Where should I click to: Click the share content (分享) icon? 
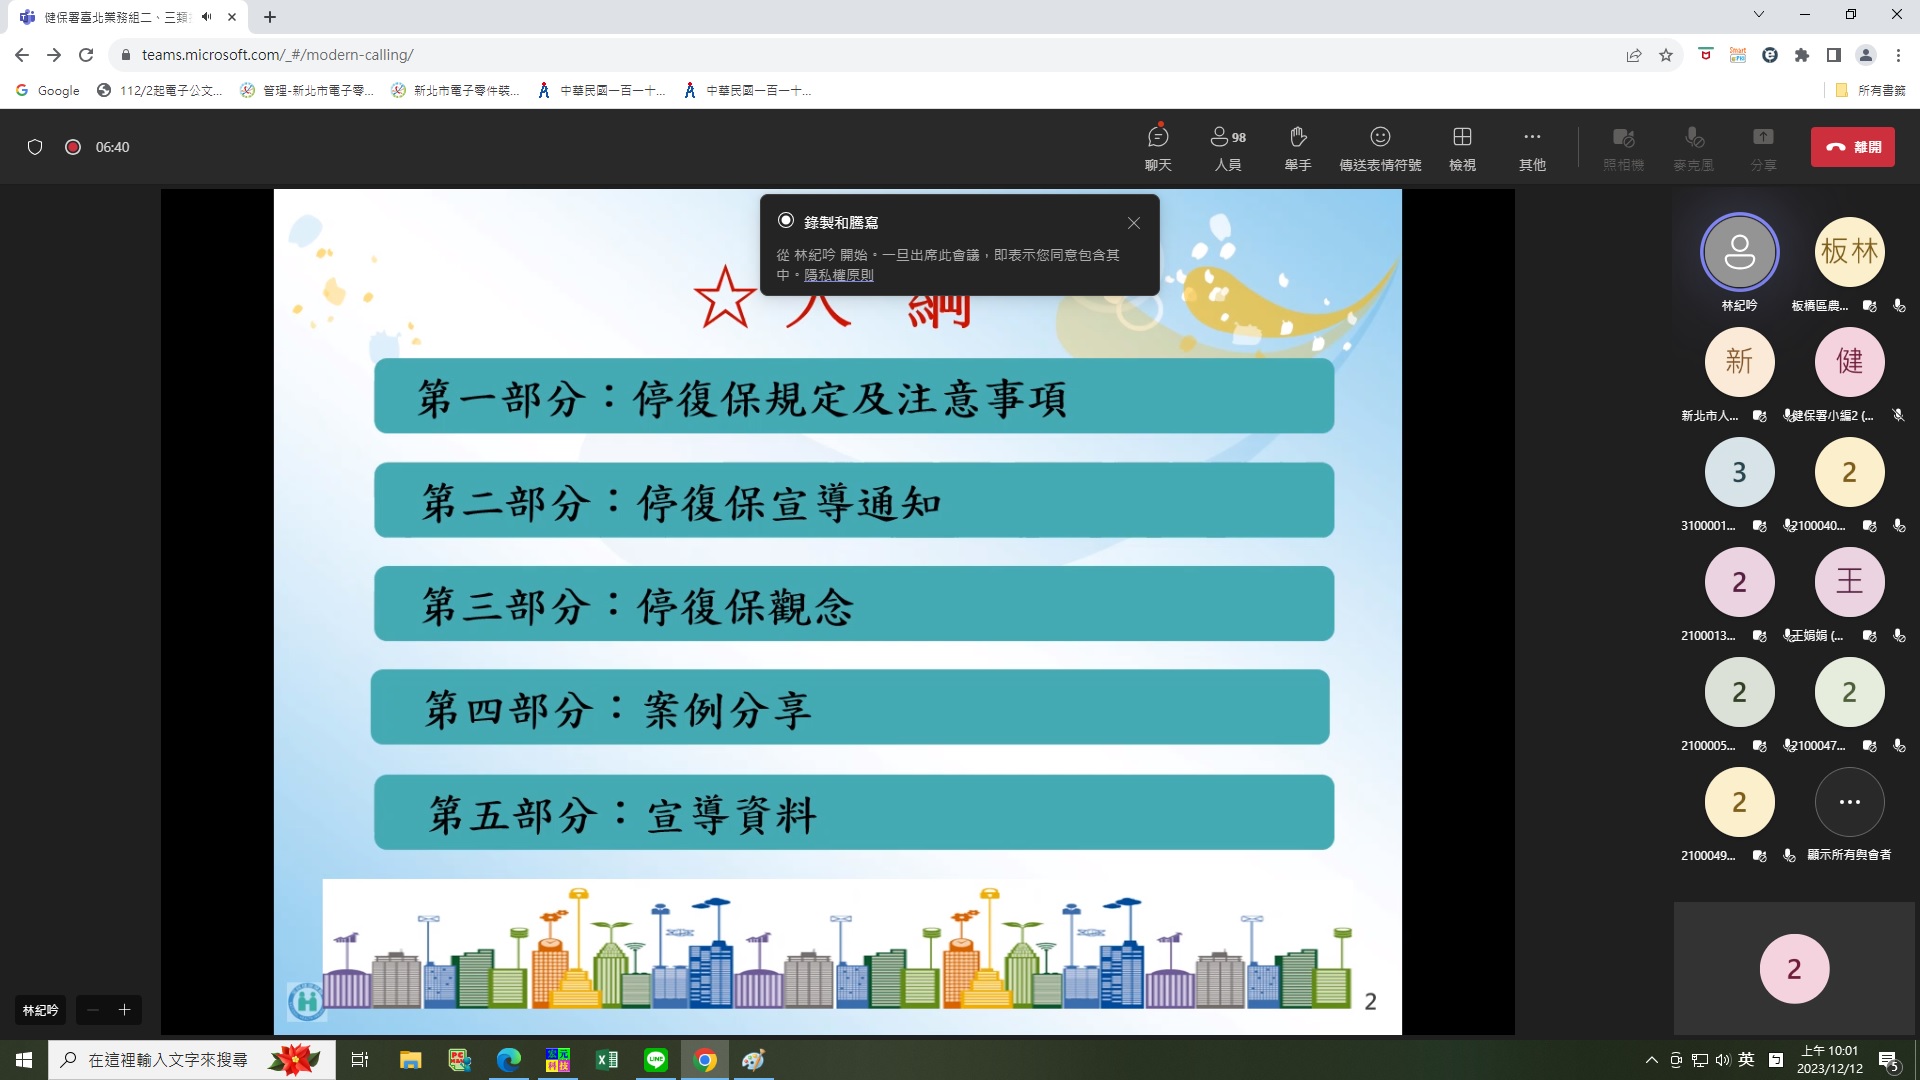1763,147
